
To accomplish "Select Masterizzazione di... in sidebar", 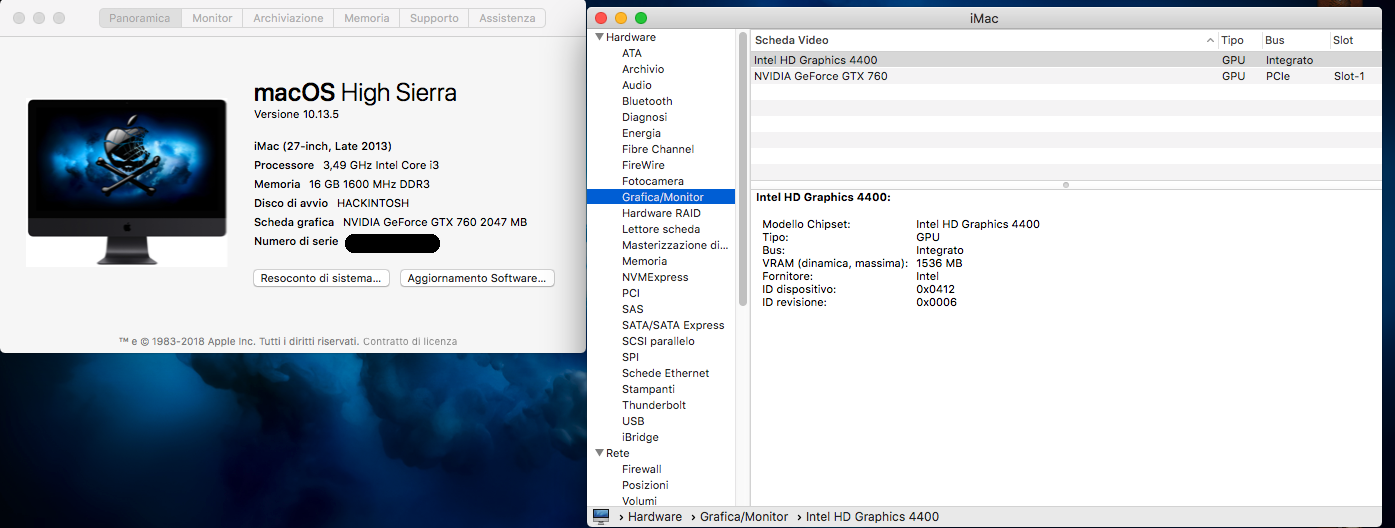I will [675, 245].
